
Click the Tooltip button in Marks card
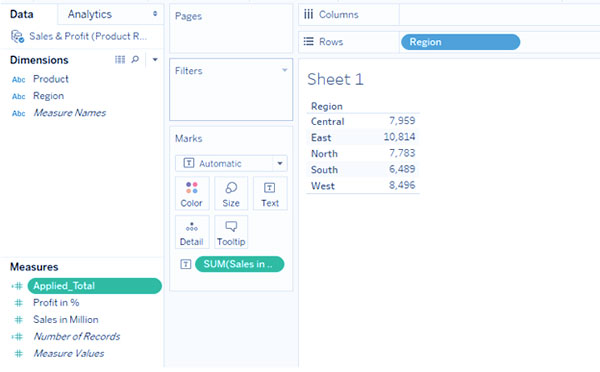click(231, 232)
